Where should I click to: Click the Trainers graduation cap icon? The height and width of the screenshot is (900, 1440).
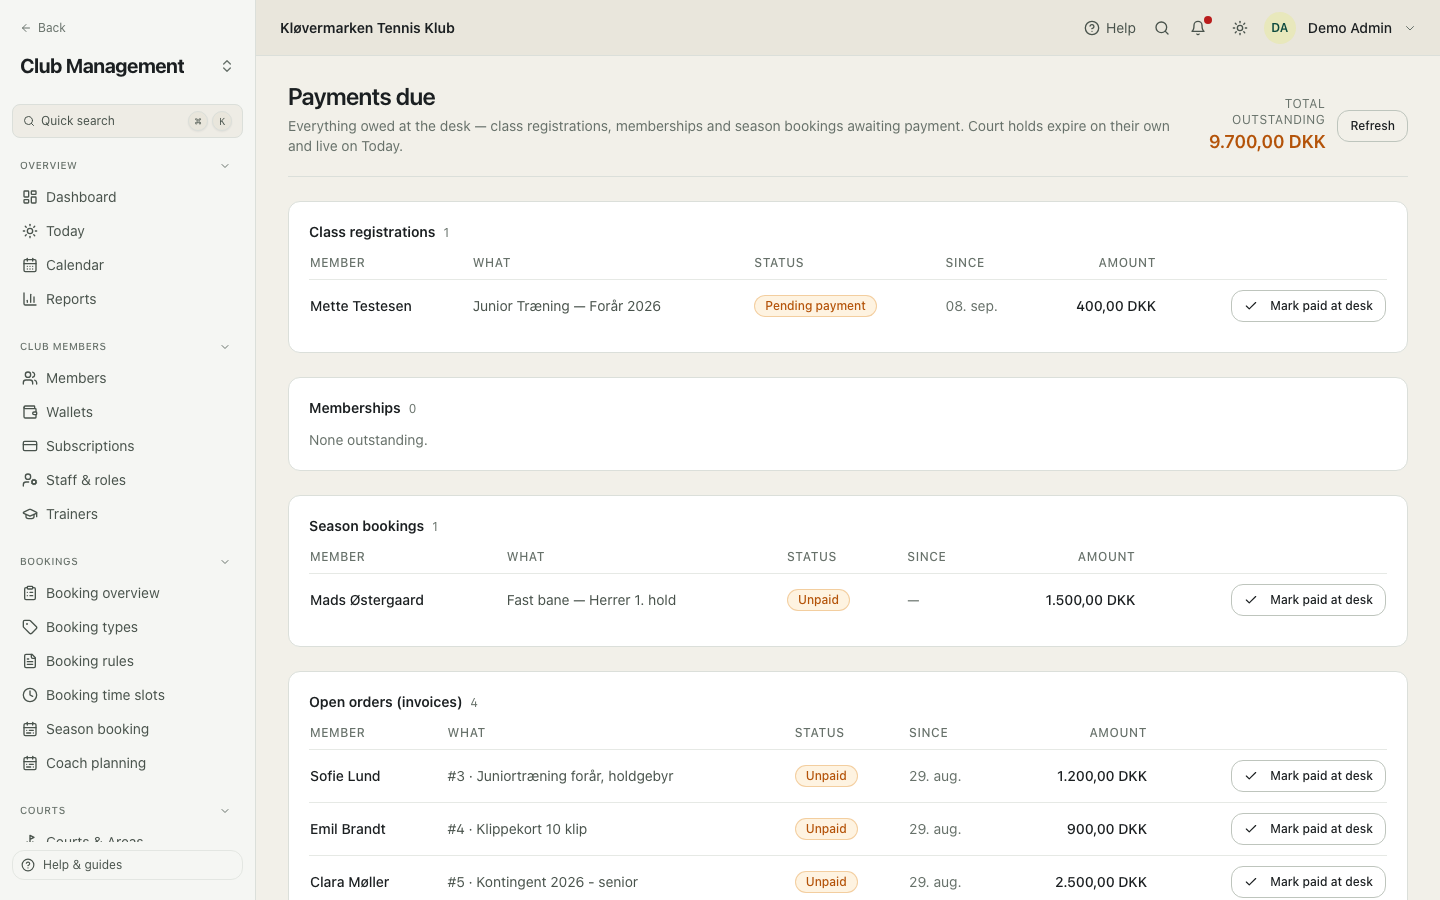30,514
